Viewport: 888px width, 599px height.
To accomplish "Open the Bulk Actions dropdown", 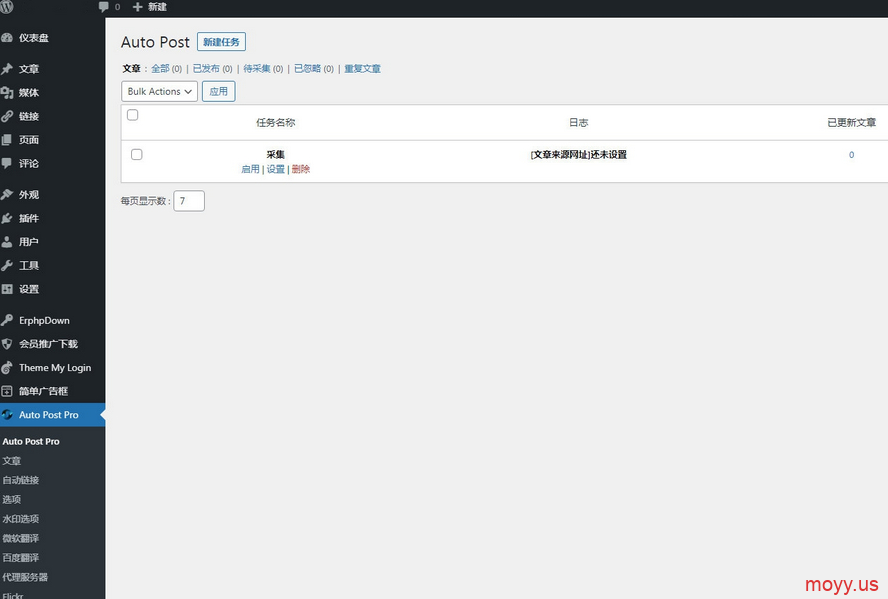I will 159,91.
